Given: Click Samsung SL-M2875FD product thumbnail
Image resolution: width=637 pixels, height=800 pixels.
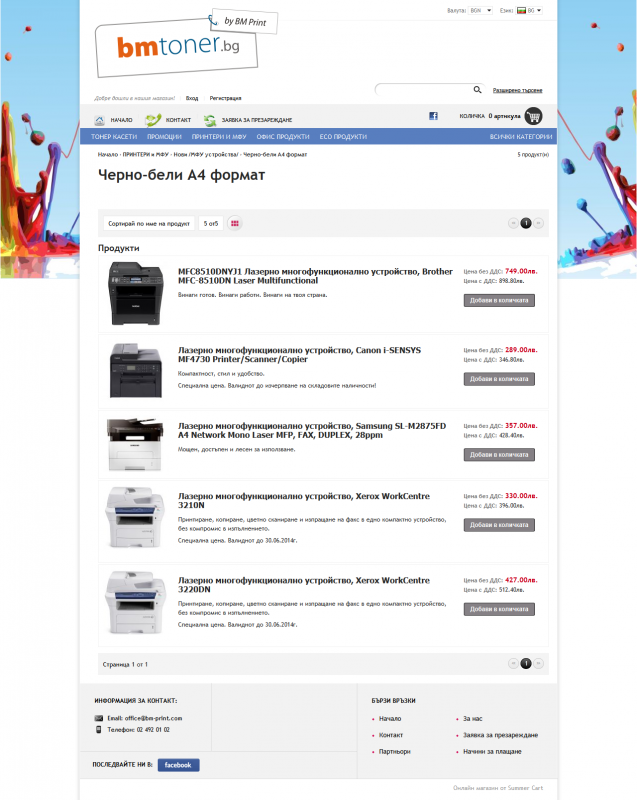Looking at the screenshot, I should coord(135,444).
